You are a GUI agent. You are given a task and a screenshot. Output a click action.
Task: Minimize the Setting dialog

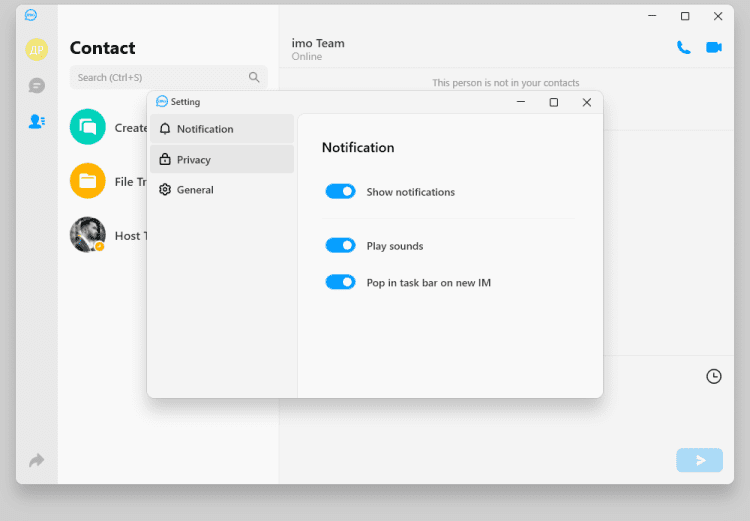(x=521, y=102)
